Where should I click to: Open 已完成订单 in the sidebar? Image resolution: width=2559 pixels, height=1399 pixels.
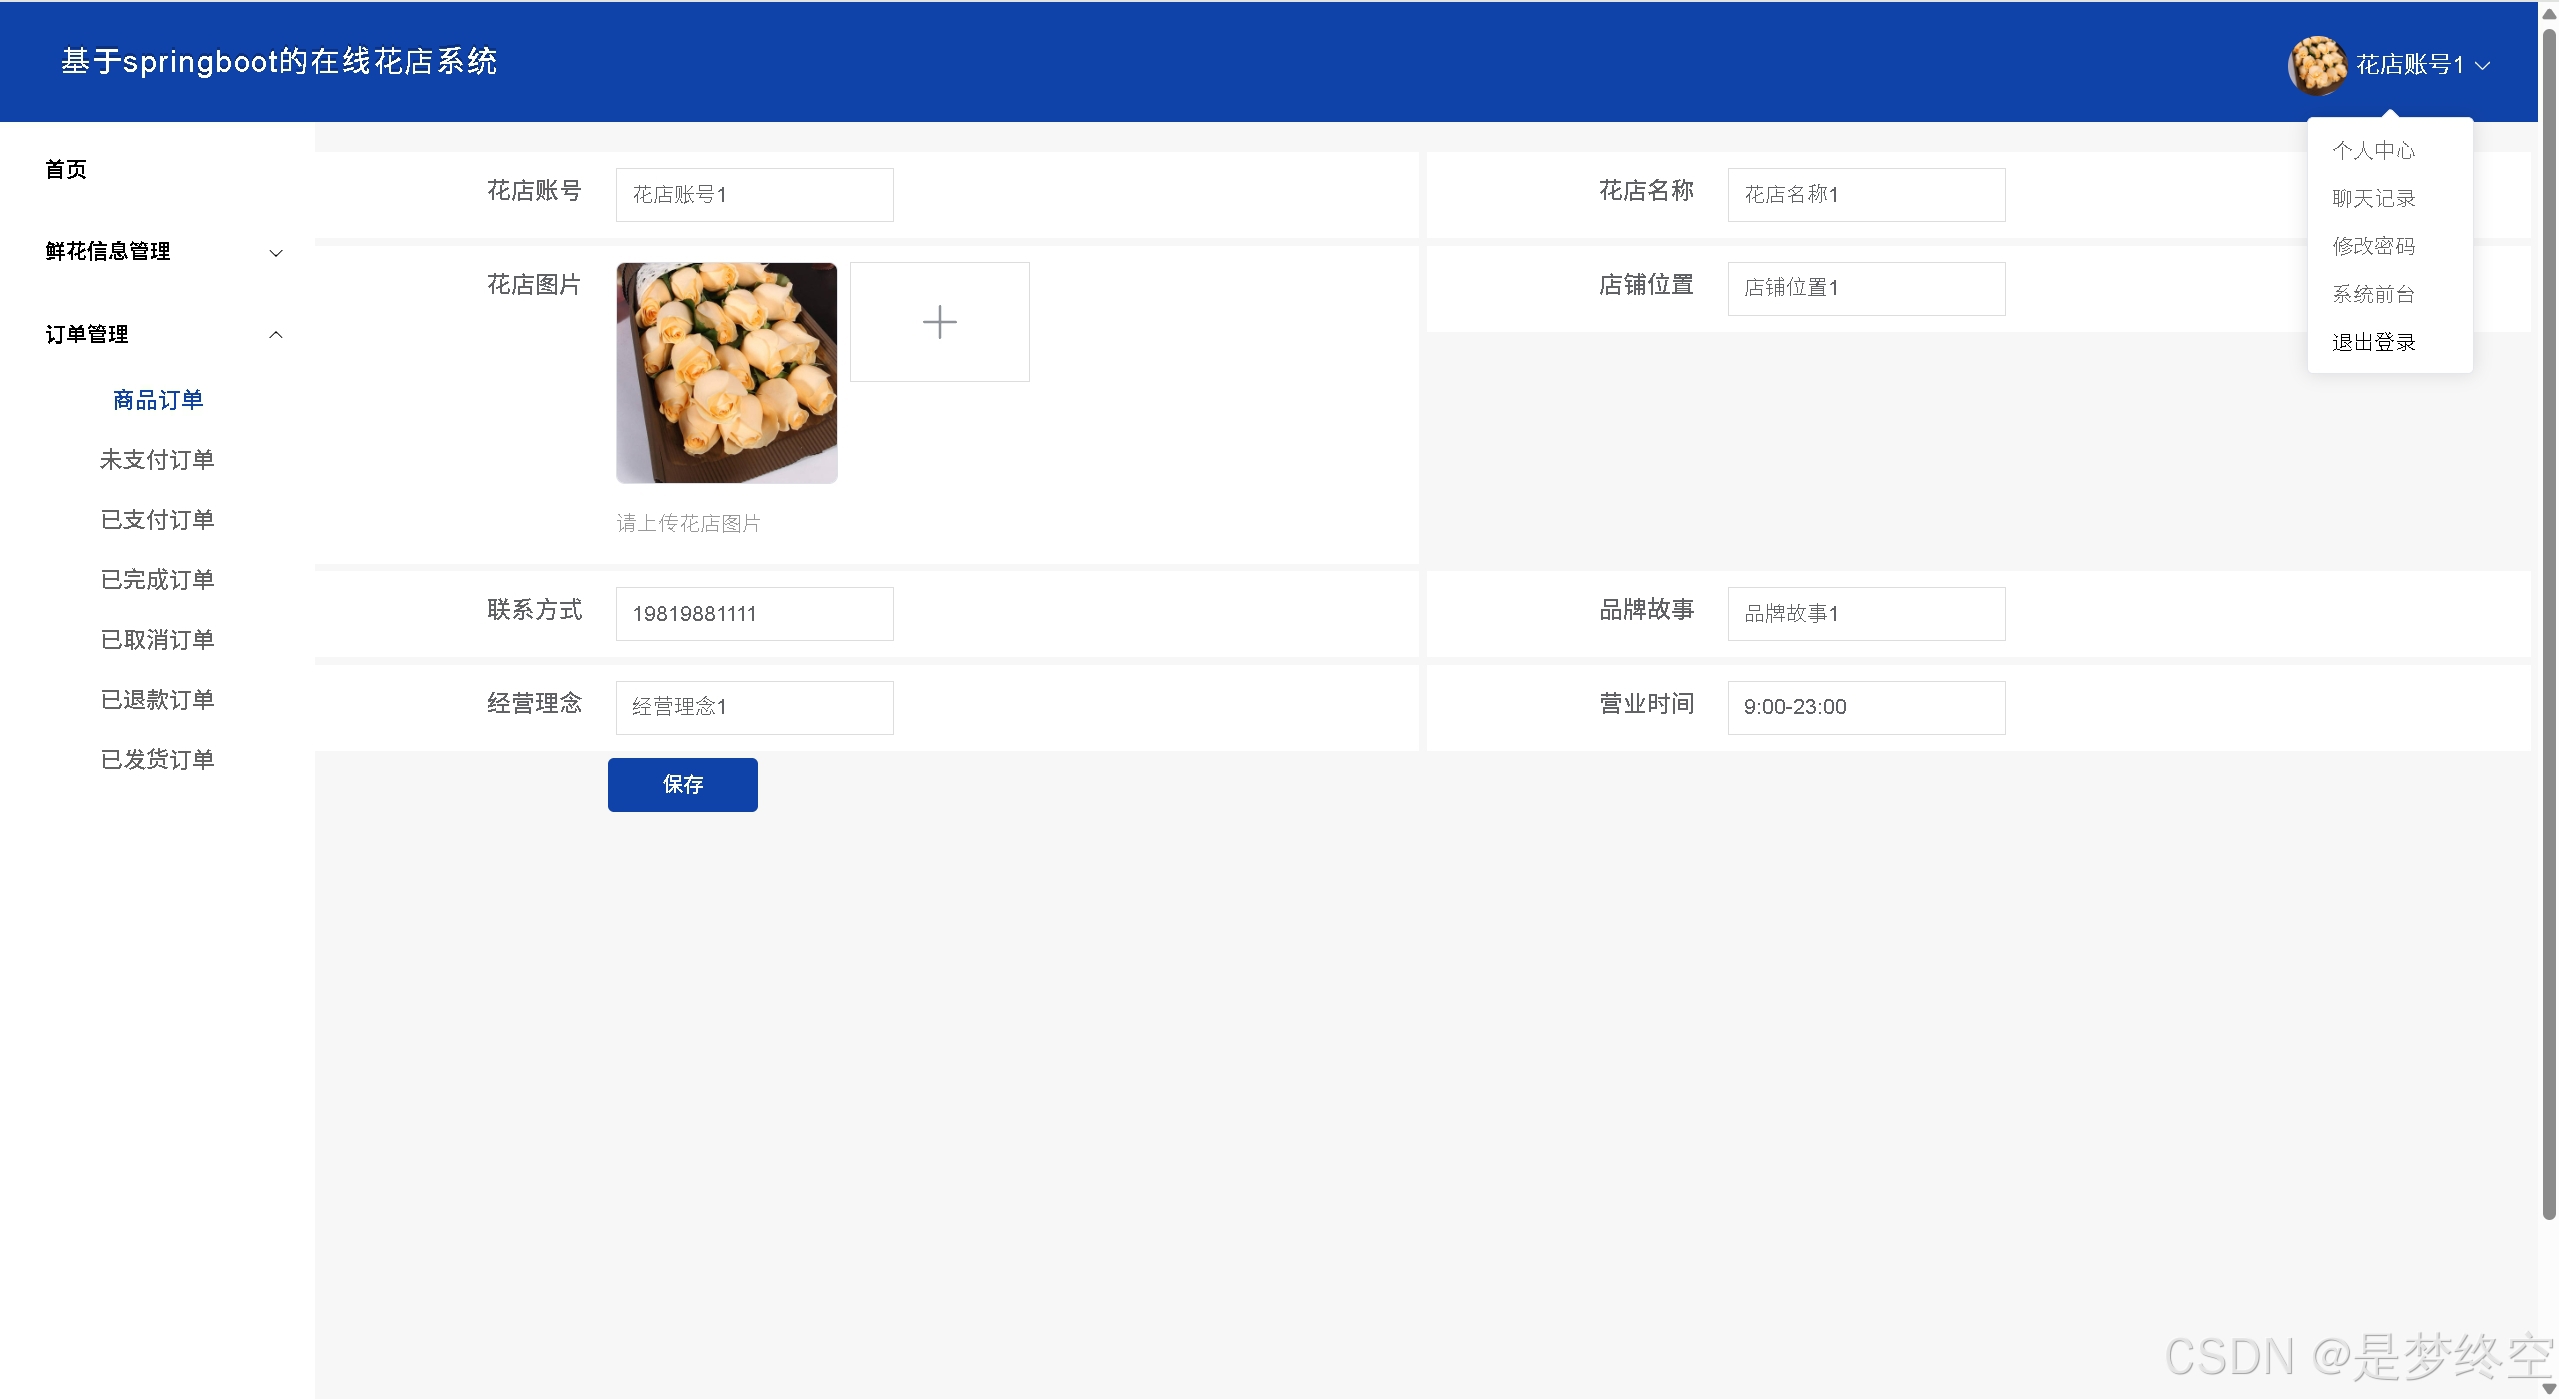pos(157,578)
